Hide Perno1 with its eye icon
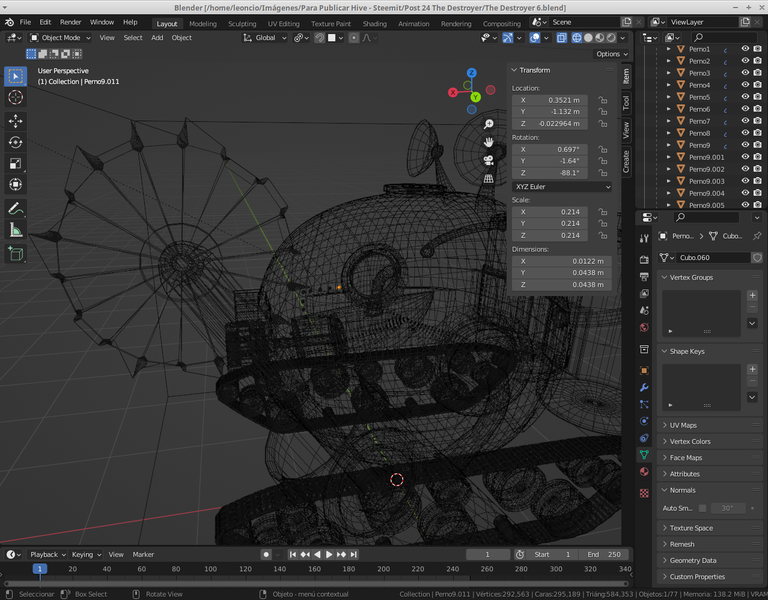The width and height of the screenshot is (768, 600). pos(745,49)
